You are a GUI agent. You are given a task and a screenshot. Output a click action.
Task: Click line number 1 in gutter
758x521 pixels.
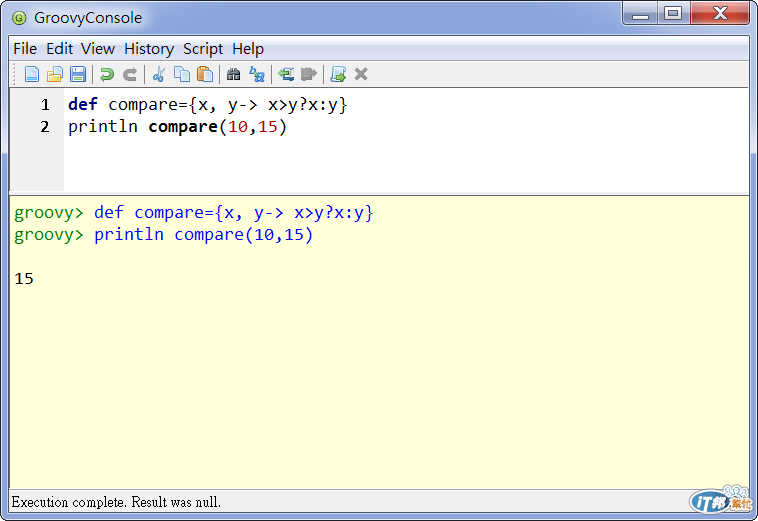click(x=45, y=104)
